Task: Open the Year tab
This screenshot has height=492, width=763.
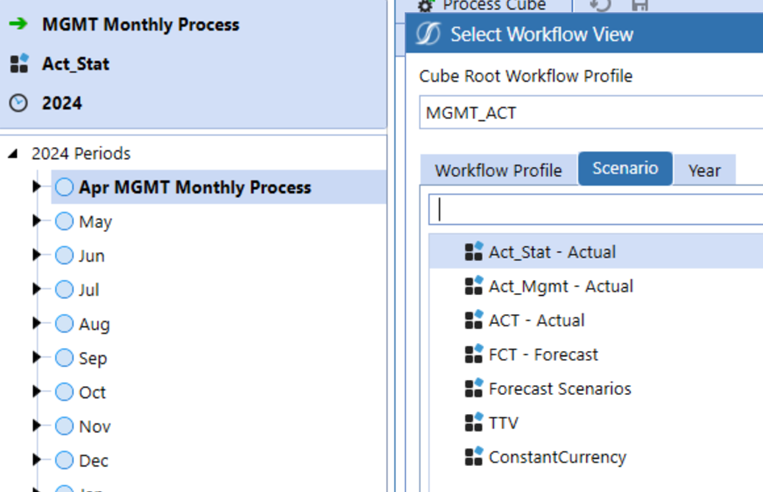Action: pos(704,170)
